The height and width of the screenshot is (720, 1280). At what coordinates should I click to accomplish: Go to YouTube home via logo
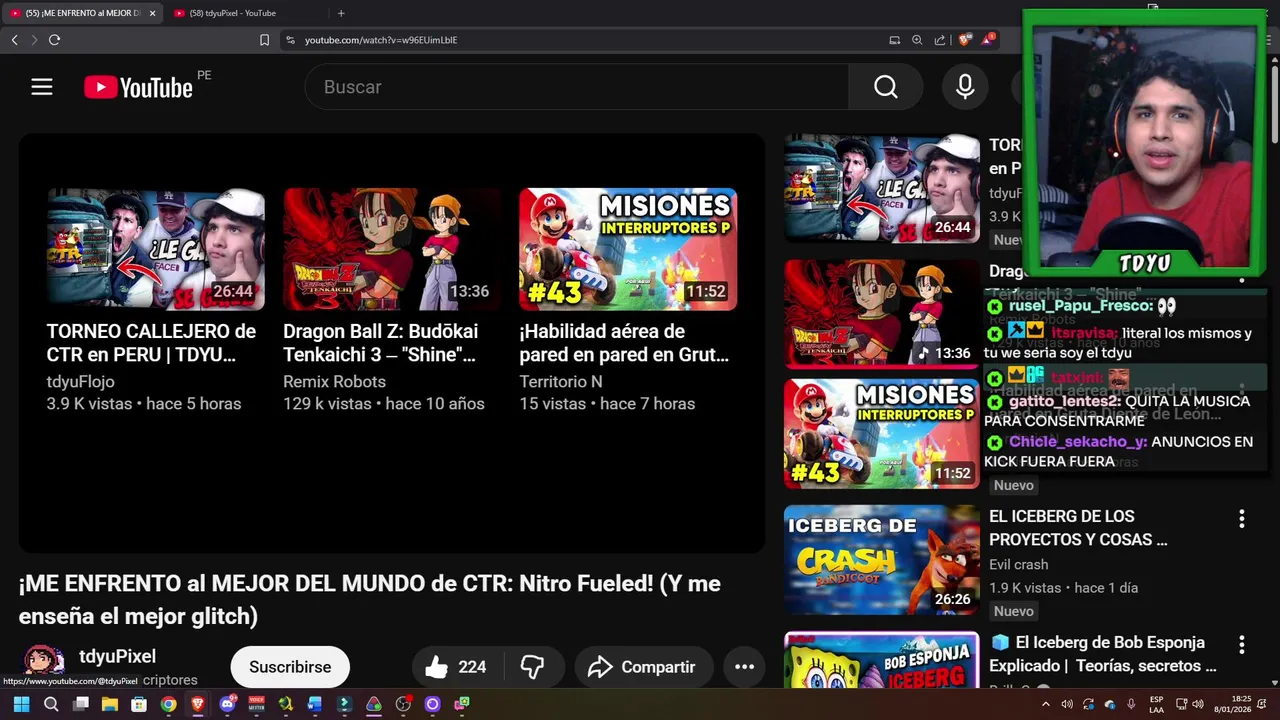tap(138, 87)
